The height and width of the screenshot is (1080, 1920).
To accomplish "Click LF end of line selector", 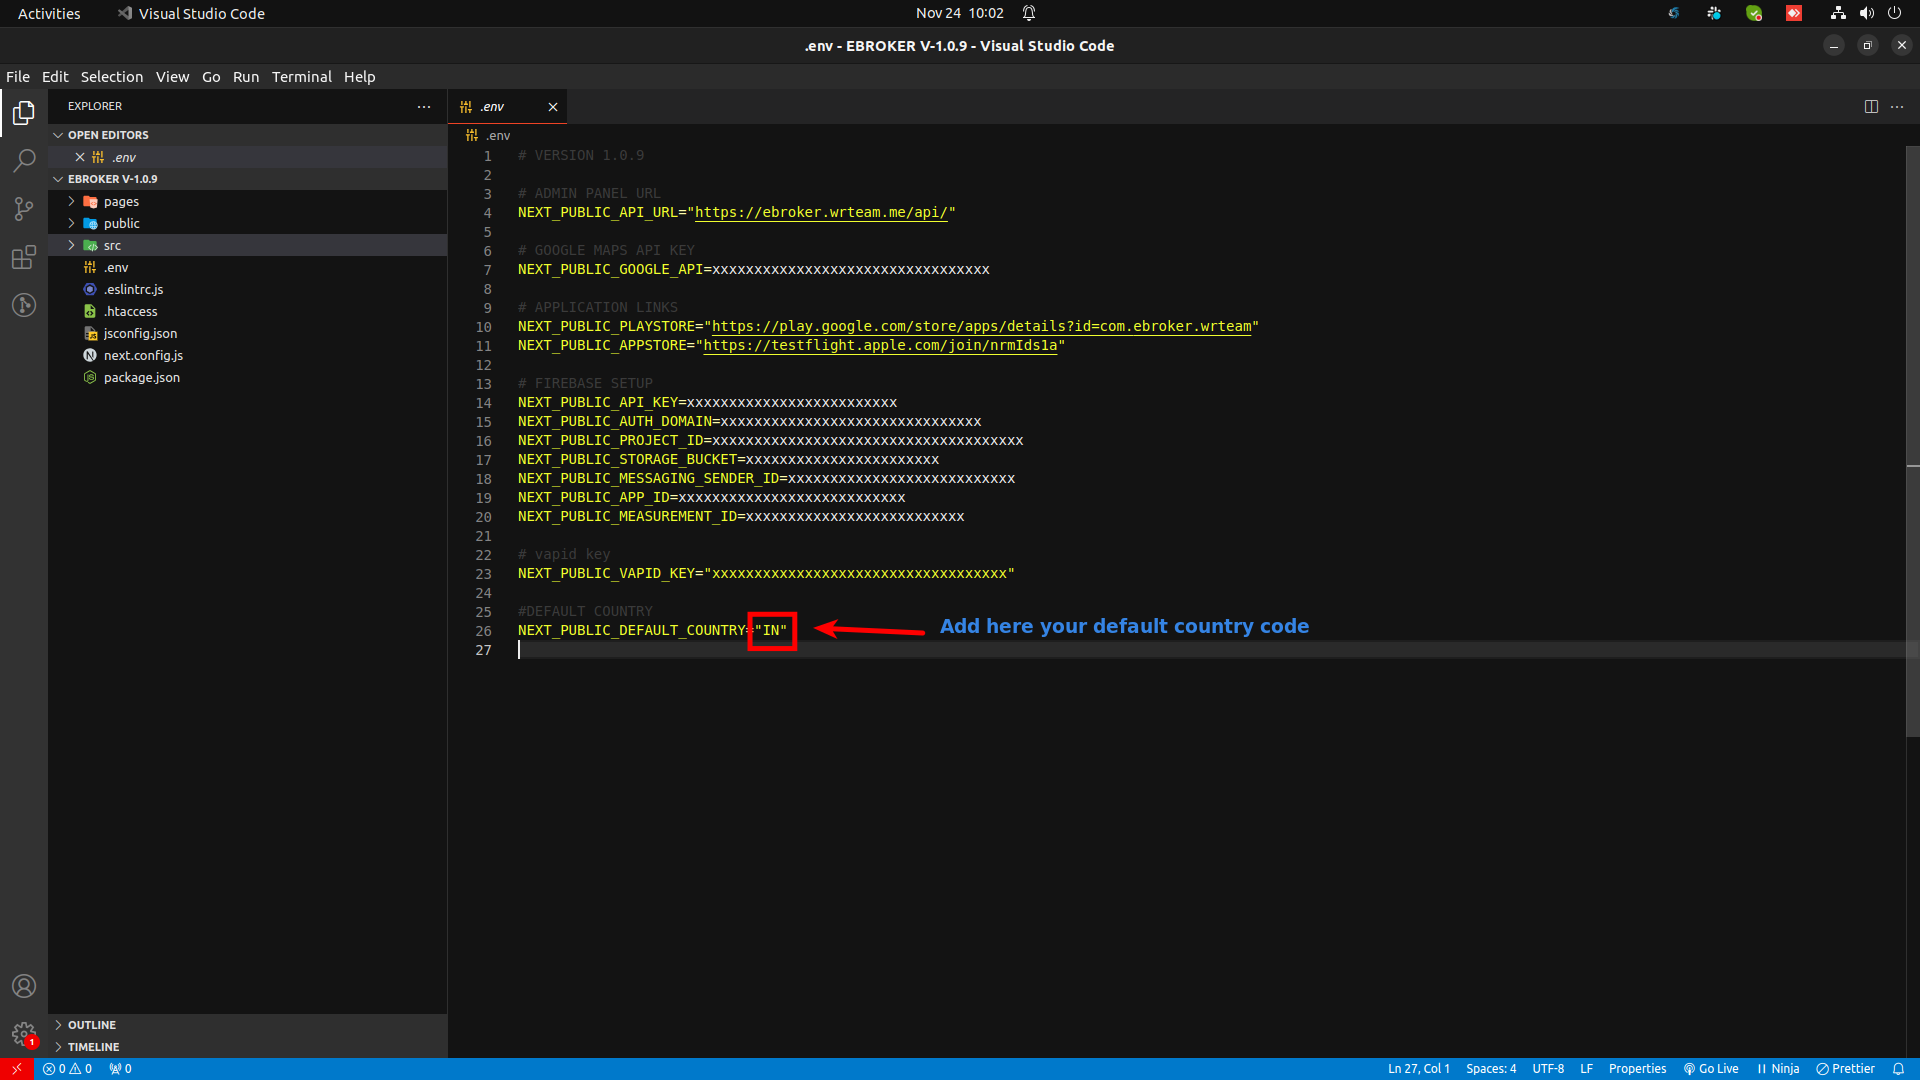I will pos(1586,1069).
